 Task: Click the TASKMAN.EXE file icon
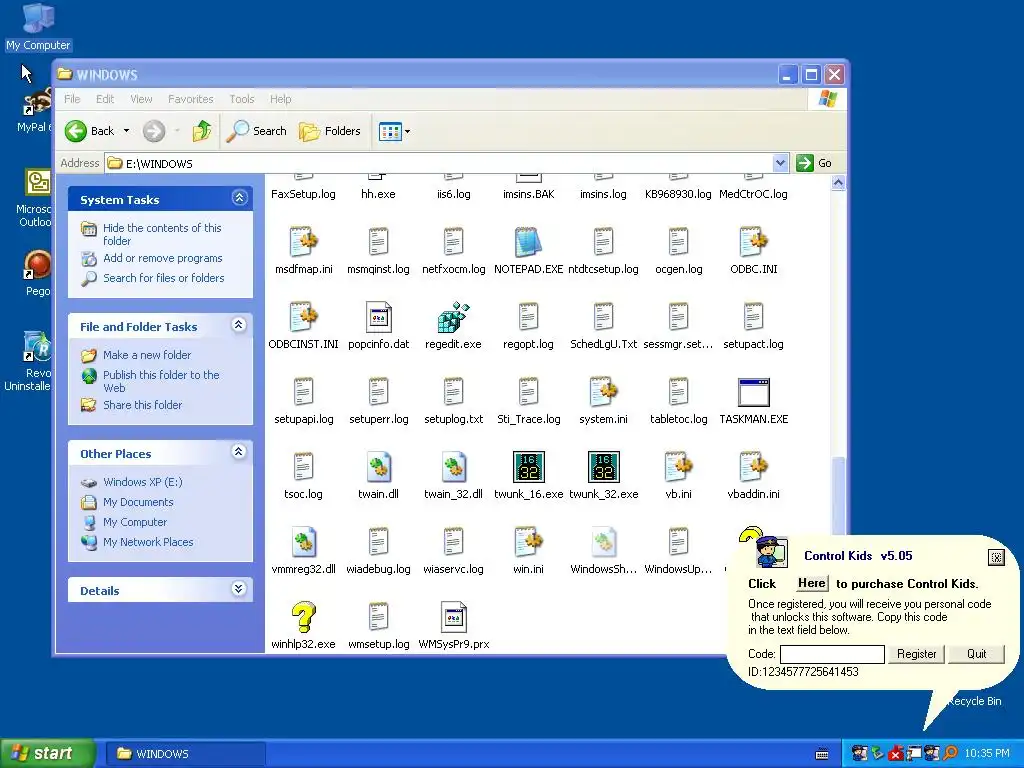(753, 392)
